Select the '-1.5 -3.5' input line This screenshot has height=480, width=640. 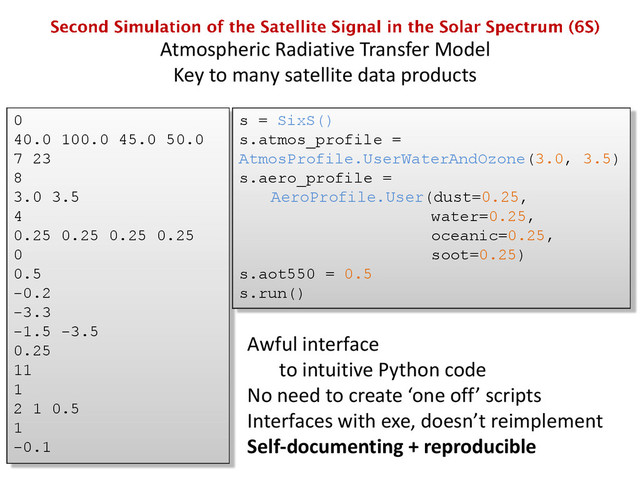(57, 332)
